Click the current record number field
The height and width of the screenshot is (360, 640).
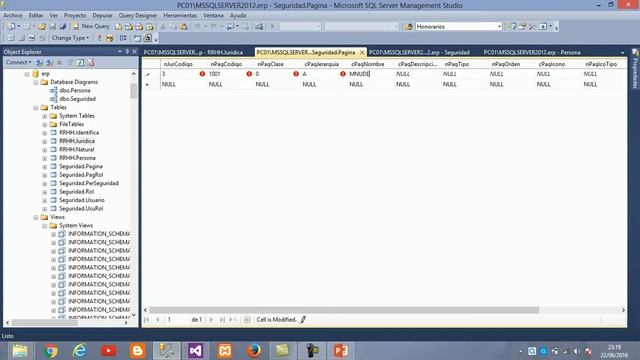click(177, 320)
